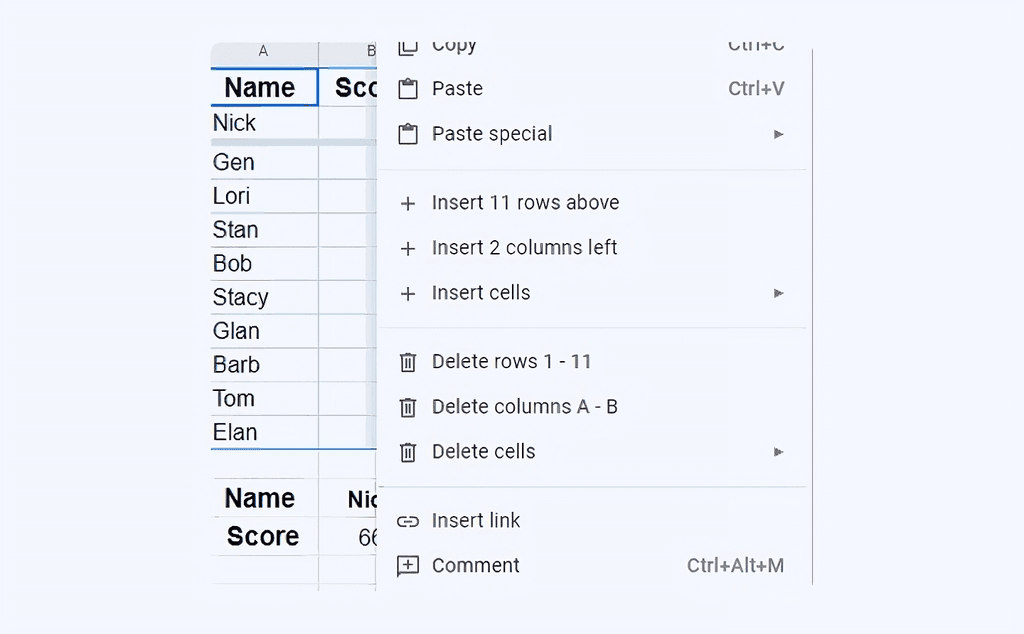Image resolution: width=1024 pixels, height=634 pixels.
Task: Expand the Paste special submenu arrow
Action: tap(778, 133)
